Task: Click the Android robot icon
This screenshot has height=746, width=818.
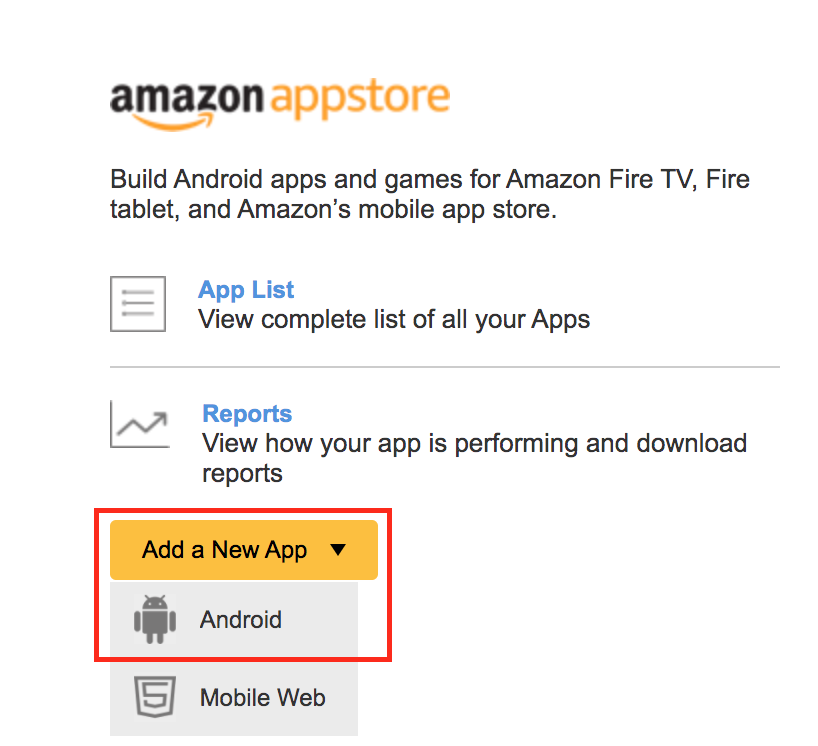Action: click(x=154, y=619)
